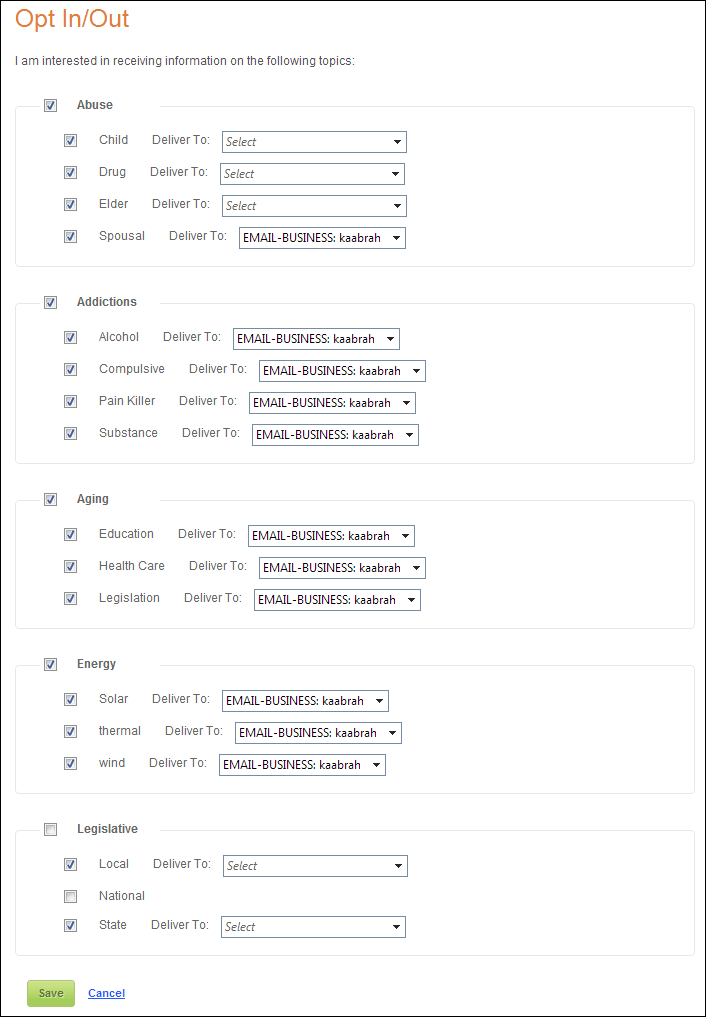Uncheck the Abuse category checkbox

pyautogui.click(x=50, y=105)
